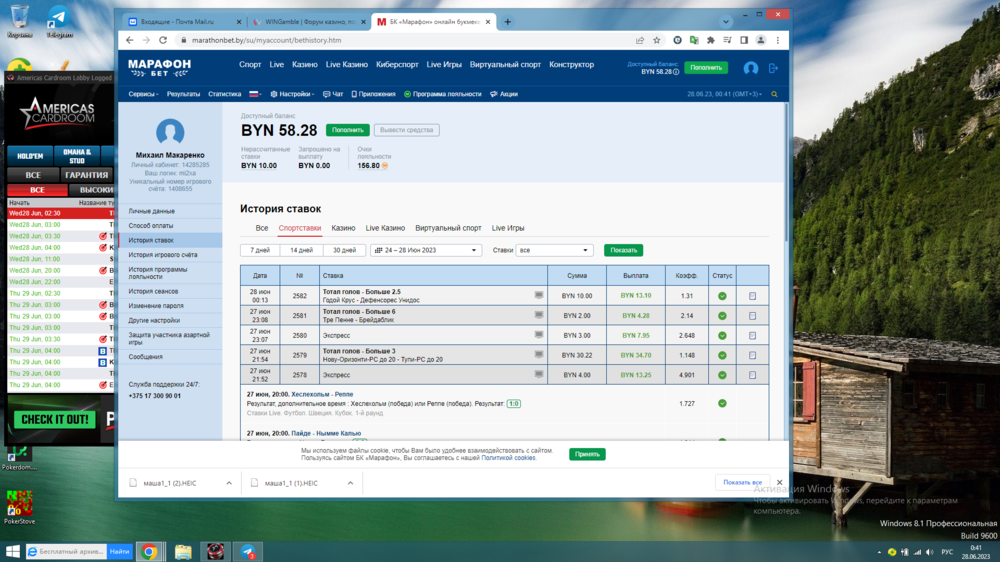Open the user profile avatar icon
The height and width of the screenshot is (562, 1000).
tap(751, 68)
